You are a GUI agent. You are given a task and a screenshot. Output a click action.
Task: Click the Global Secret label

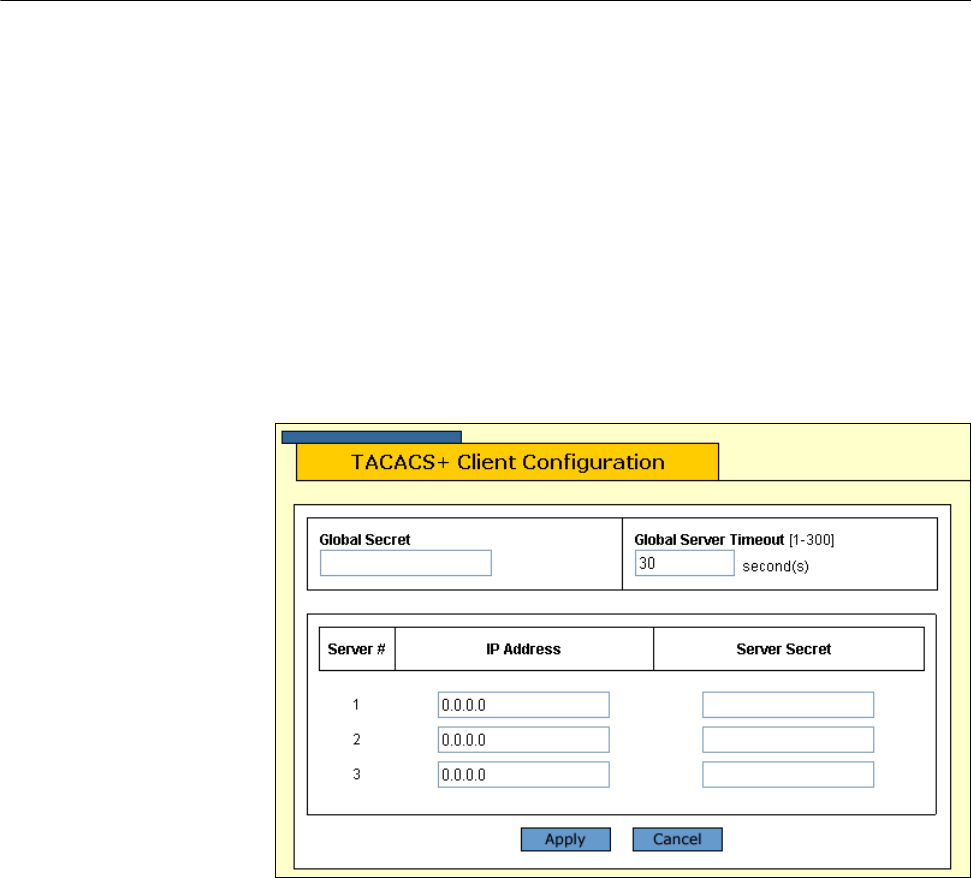pyautogui.click(x=365, y=539)
